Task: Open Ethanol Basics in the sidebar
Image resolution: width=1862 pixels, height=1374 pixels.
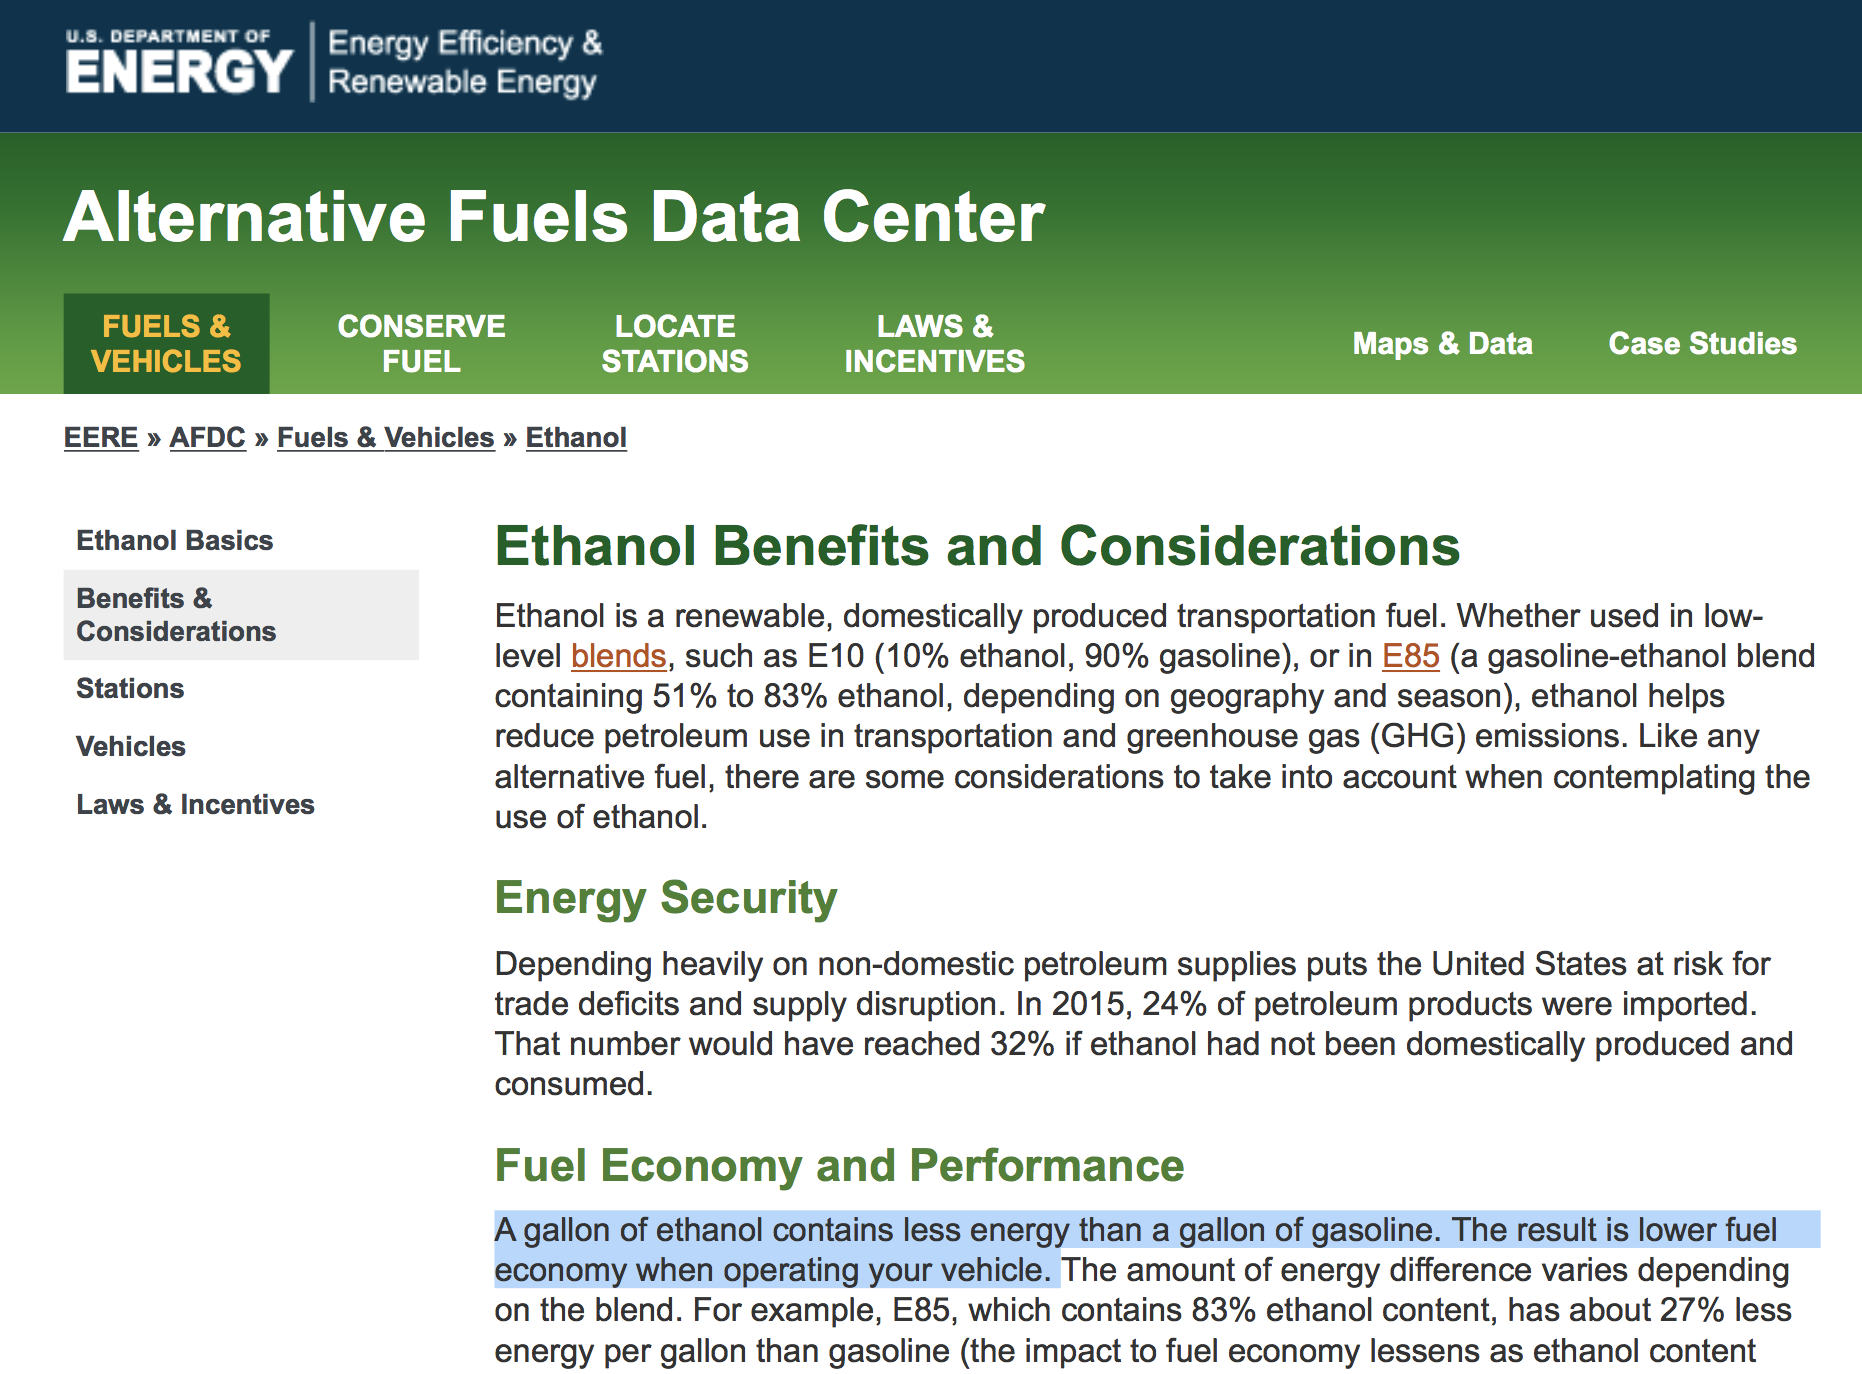Action: [x=175, y=540]
